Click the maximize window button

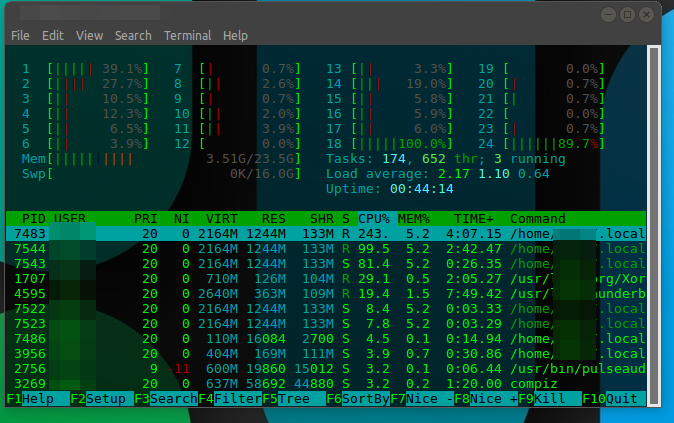(x=628, y=14)
